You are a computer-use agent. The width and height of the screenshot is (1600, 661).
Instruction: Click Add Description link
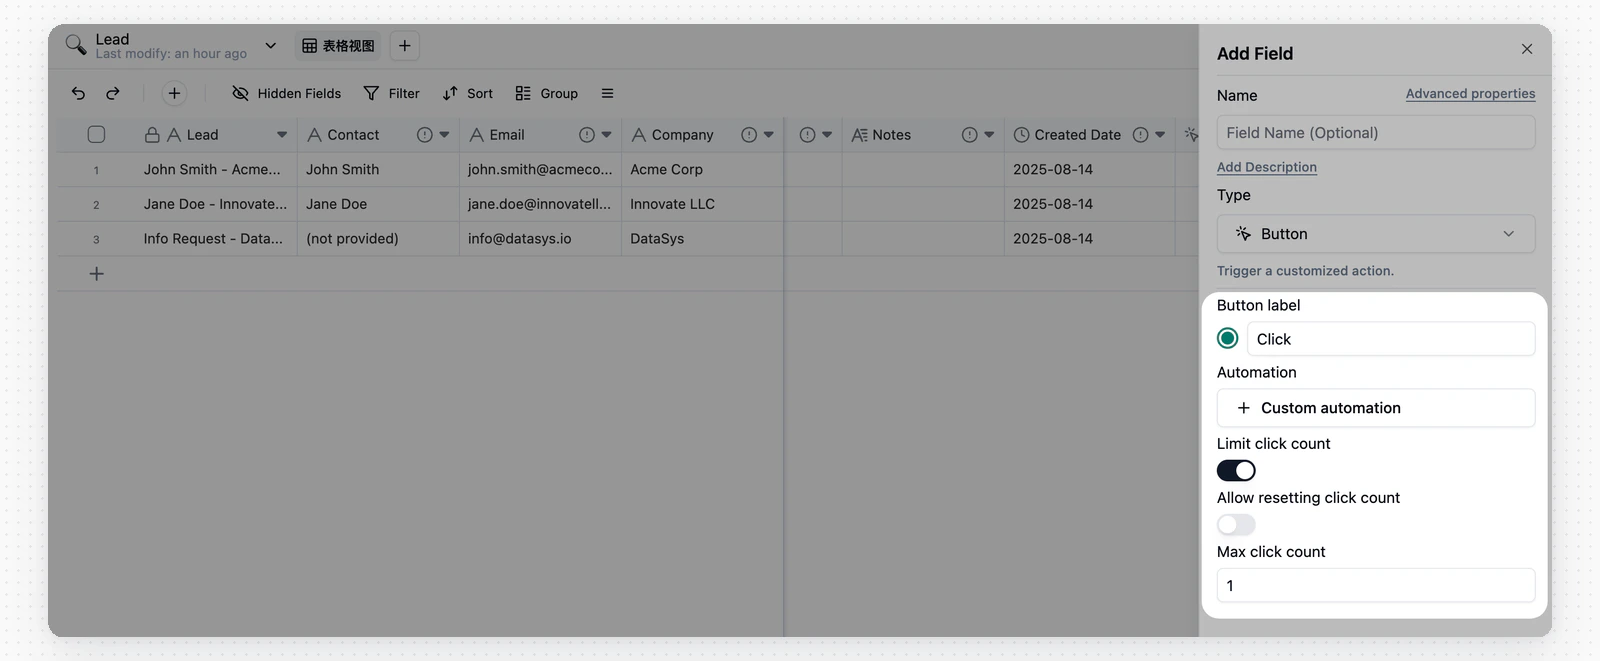pos(1267,167)
